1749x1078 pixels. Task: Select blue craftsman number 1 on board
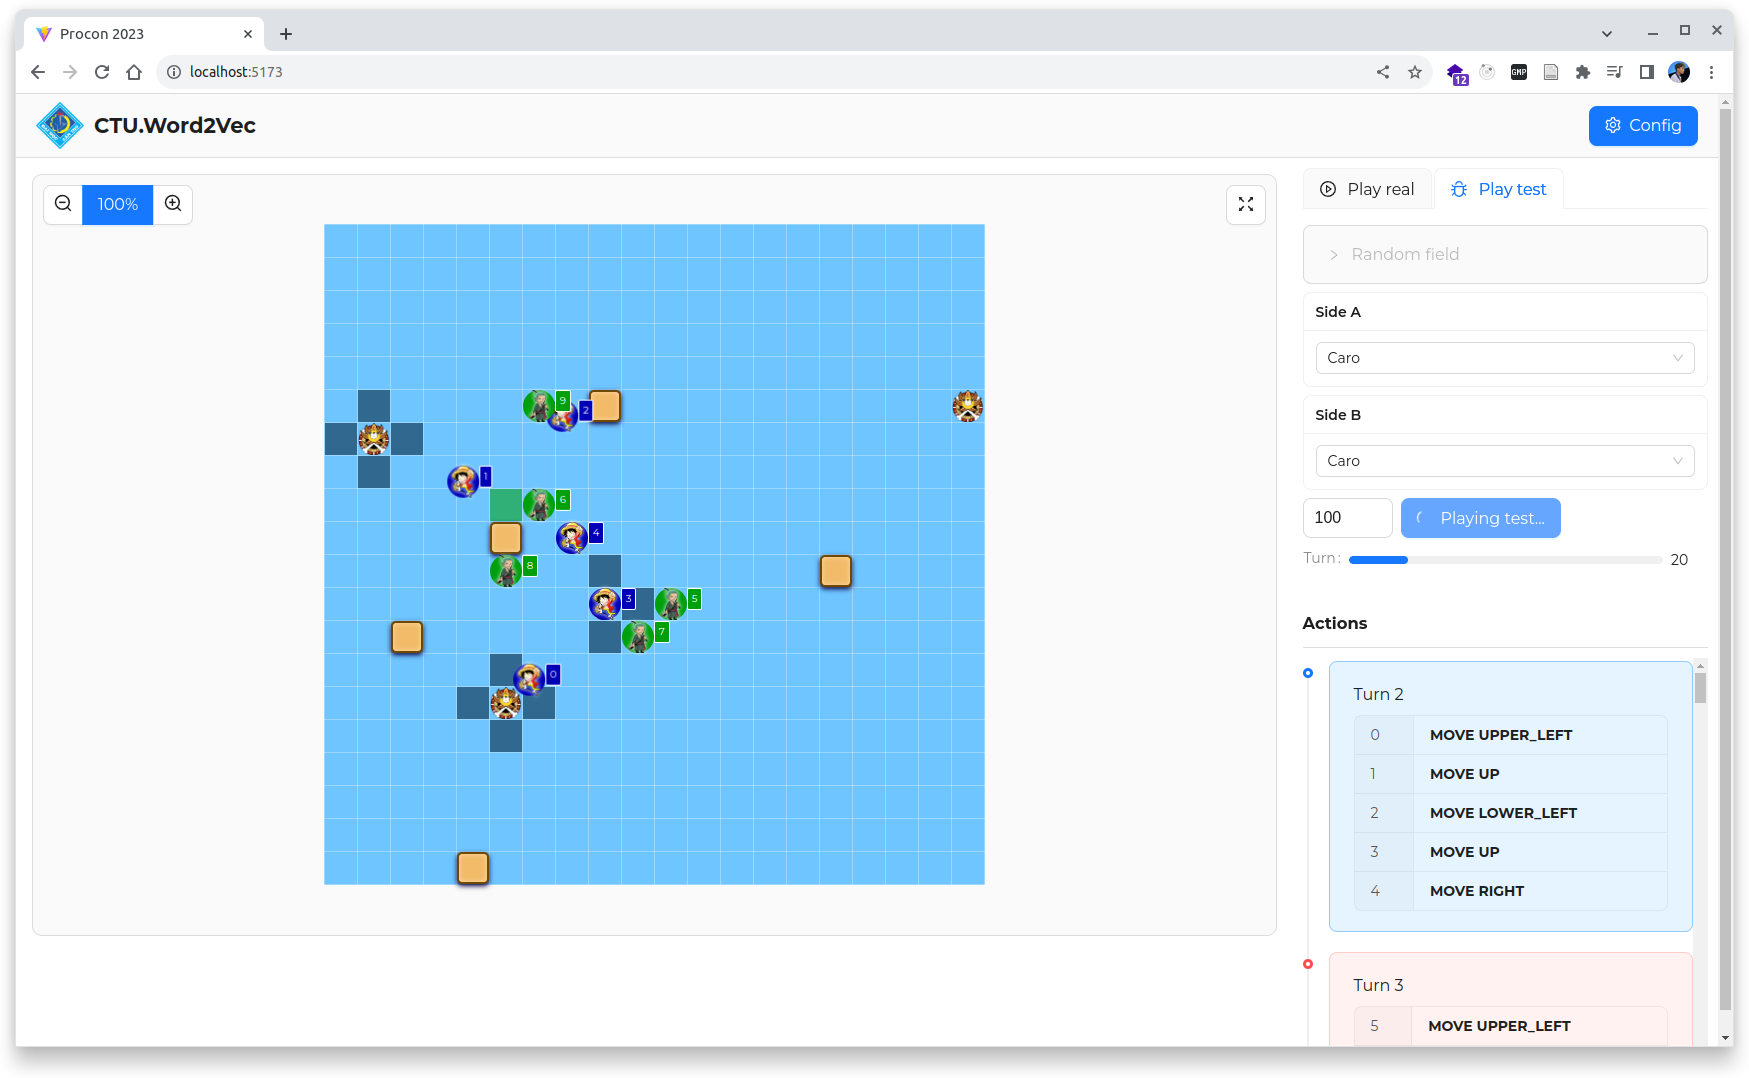463,482
